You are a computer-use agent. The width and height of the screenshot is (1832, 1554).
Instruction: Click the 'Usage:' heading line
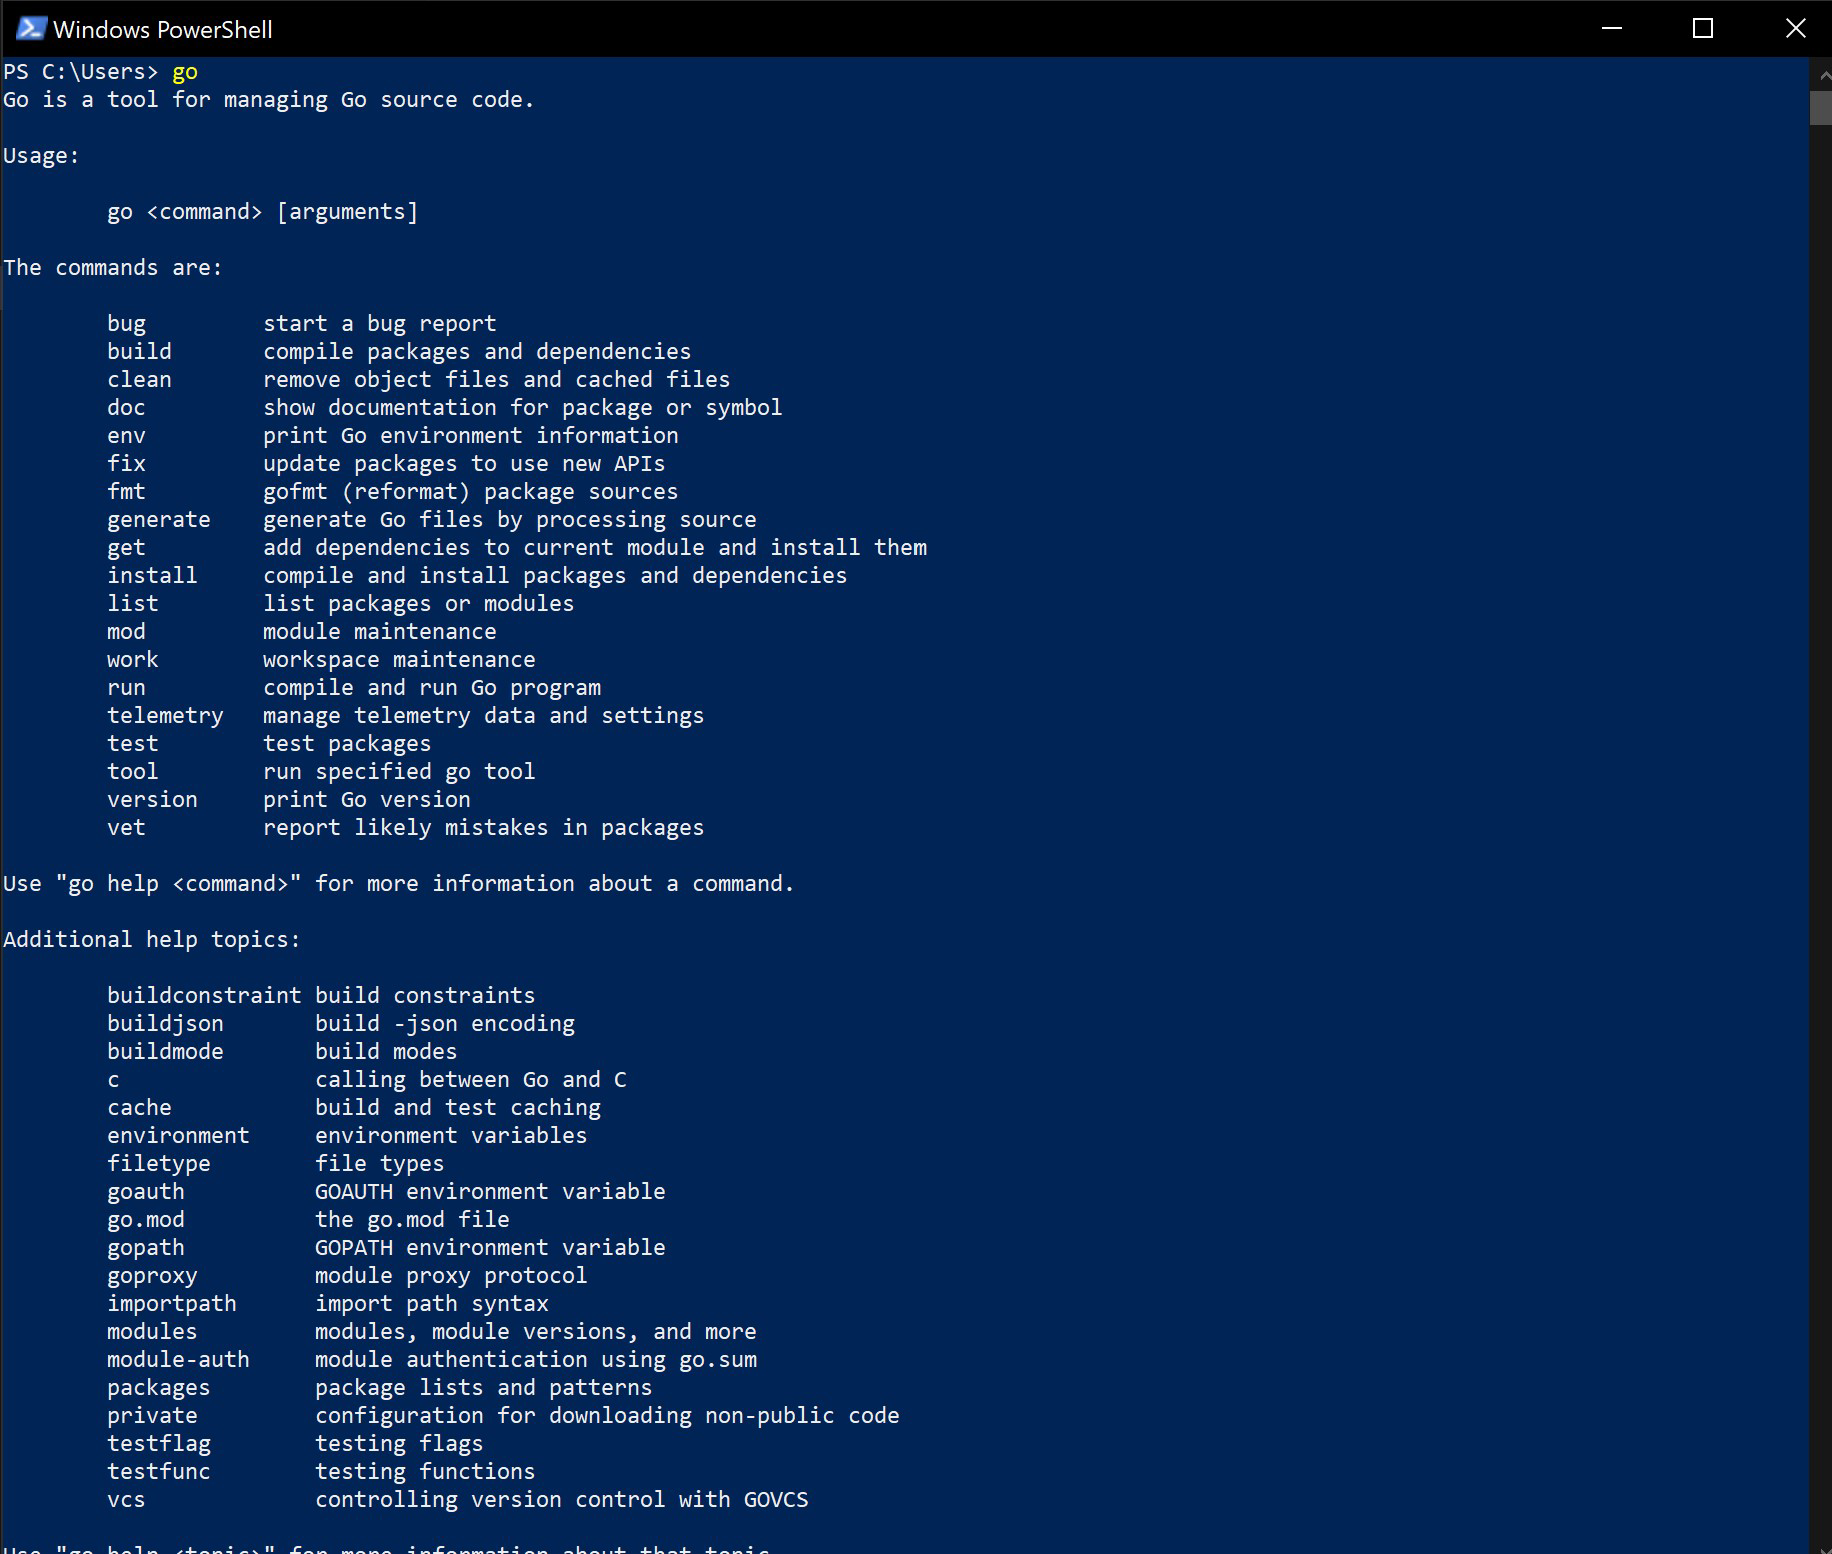[41, 156]
